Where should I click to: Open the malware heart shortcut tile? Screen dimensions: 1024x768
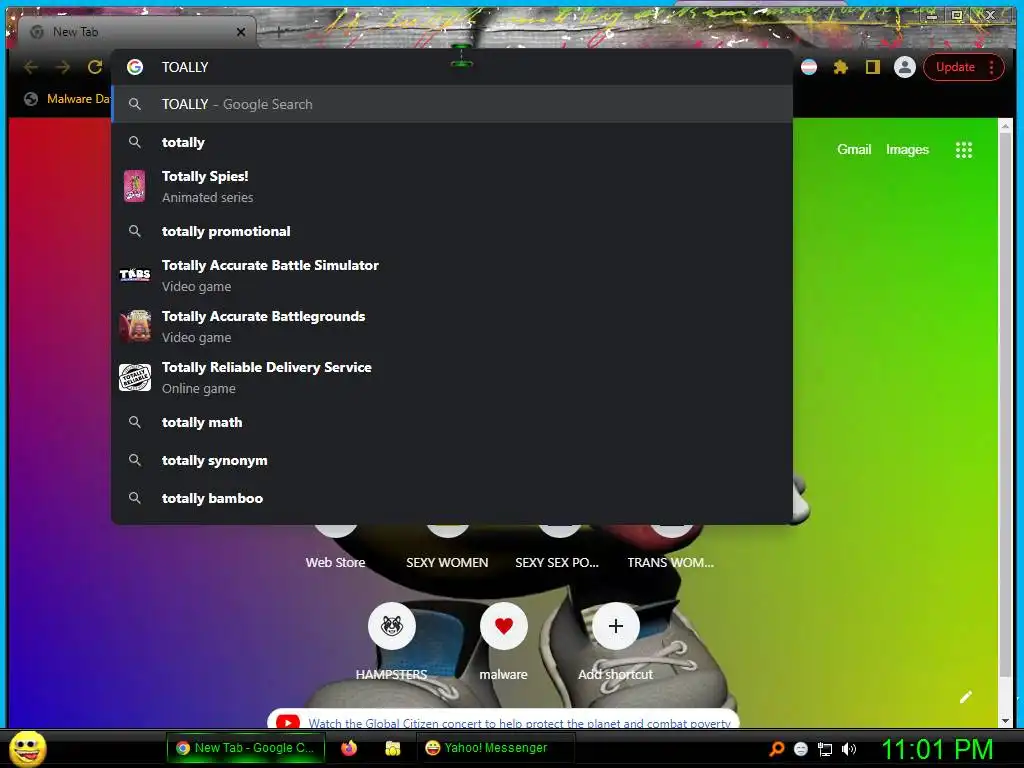click(503, 643)
